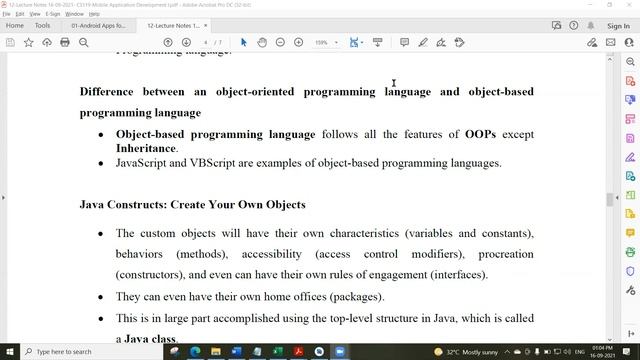Viewport: 640px width, 360px height.
Task: Go to previous page with up arrow
Action: (168, 42)
